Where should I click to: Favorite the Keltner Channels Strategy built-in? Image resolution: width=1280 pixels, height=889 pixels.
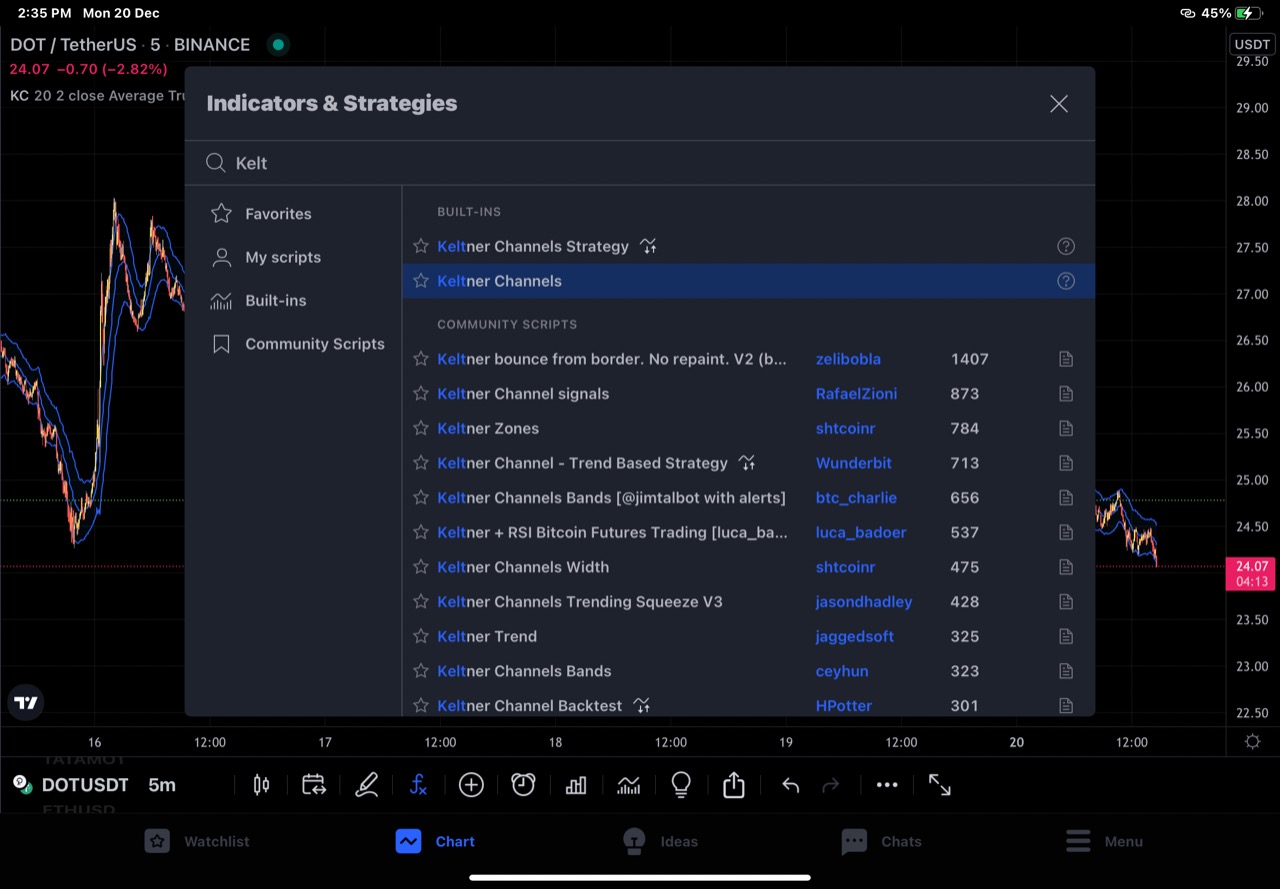[421, 246]
